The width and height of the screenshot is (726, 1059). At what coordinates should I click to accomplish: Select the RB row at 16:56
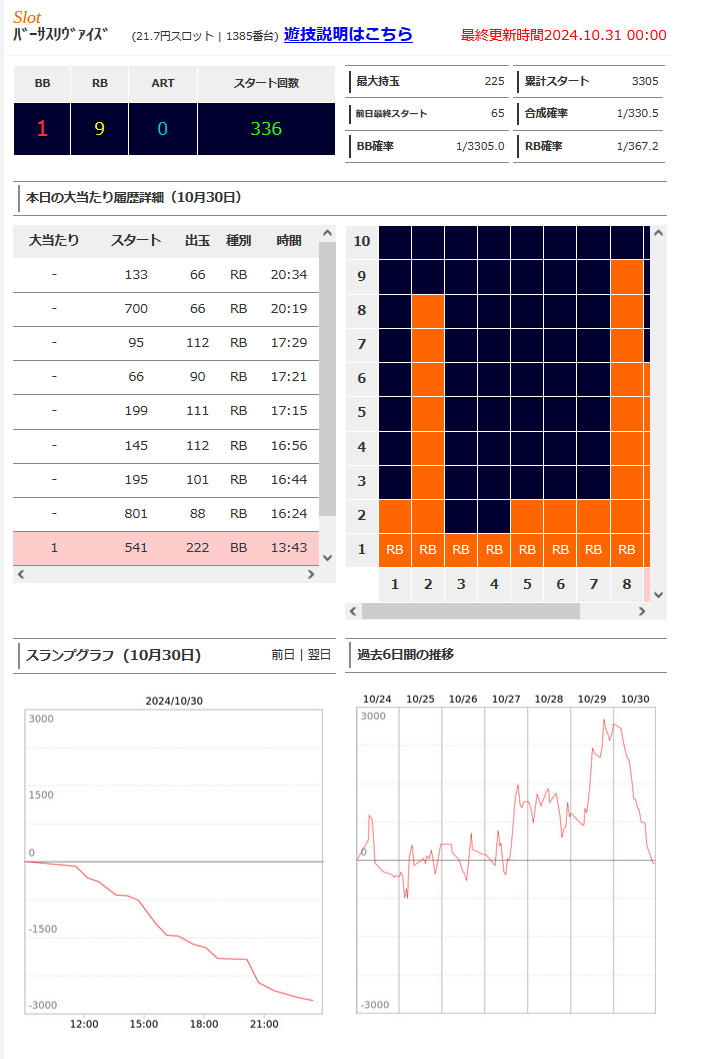coord(166,446)
